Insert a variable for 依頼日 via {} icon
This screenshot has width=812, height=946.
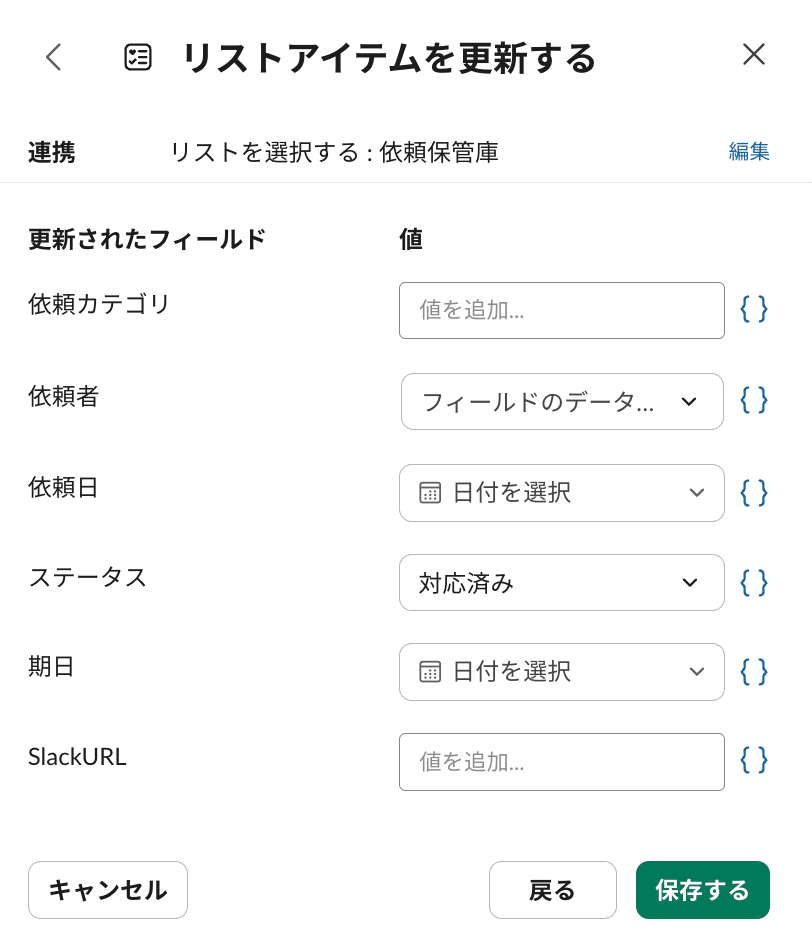[x=752, y=492]
